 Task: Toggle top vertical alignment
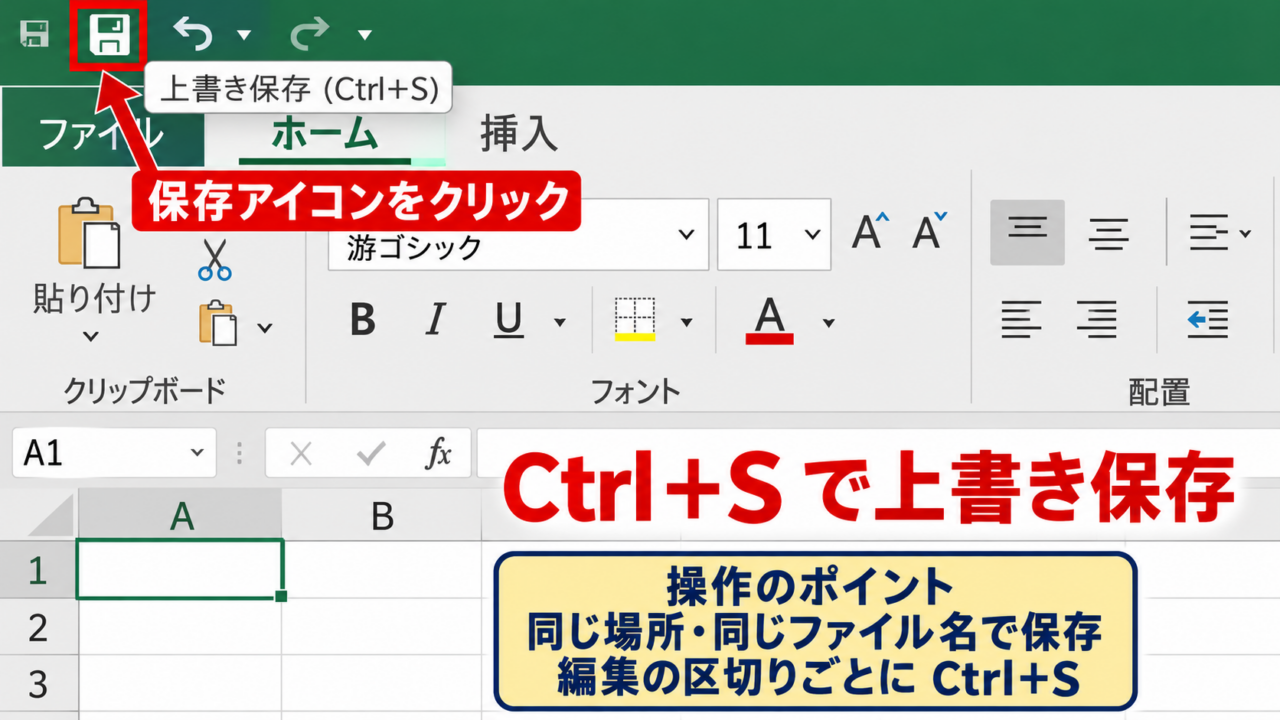1027,232
